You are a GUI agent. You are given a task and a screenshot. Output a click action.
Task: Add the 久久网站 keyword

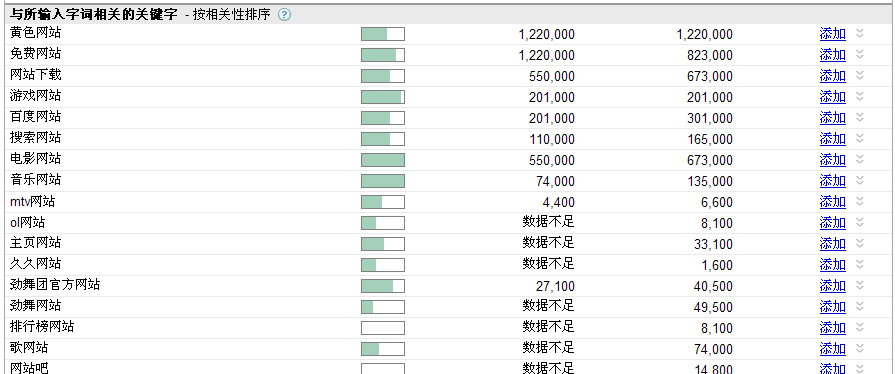point(833,265)
